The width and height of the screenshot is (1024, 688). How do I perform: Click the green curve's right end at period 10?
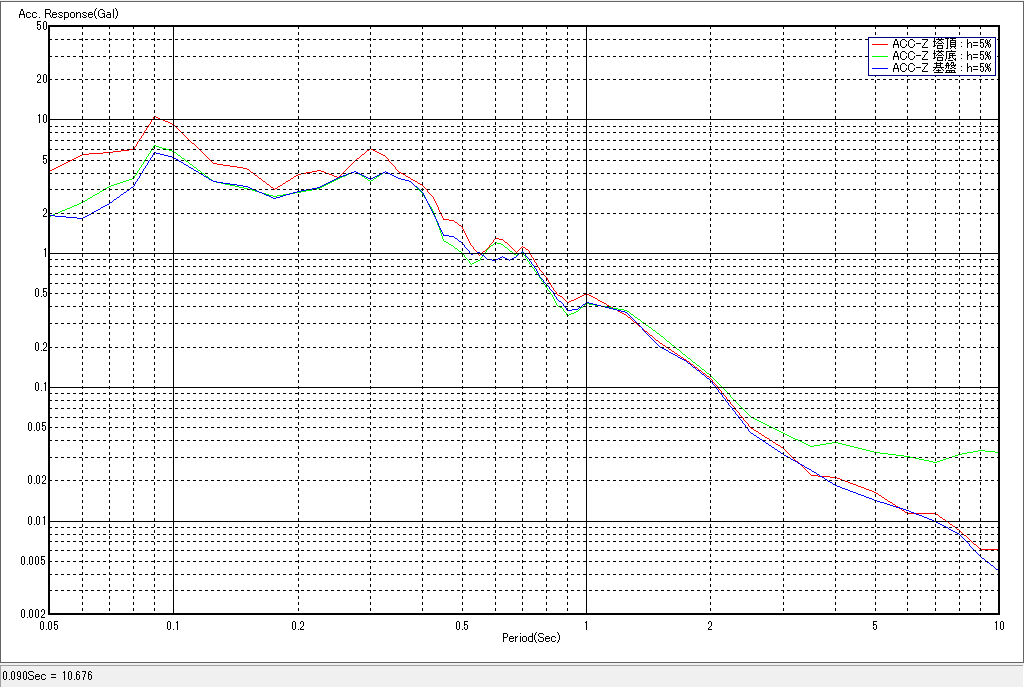click(997, 453)
